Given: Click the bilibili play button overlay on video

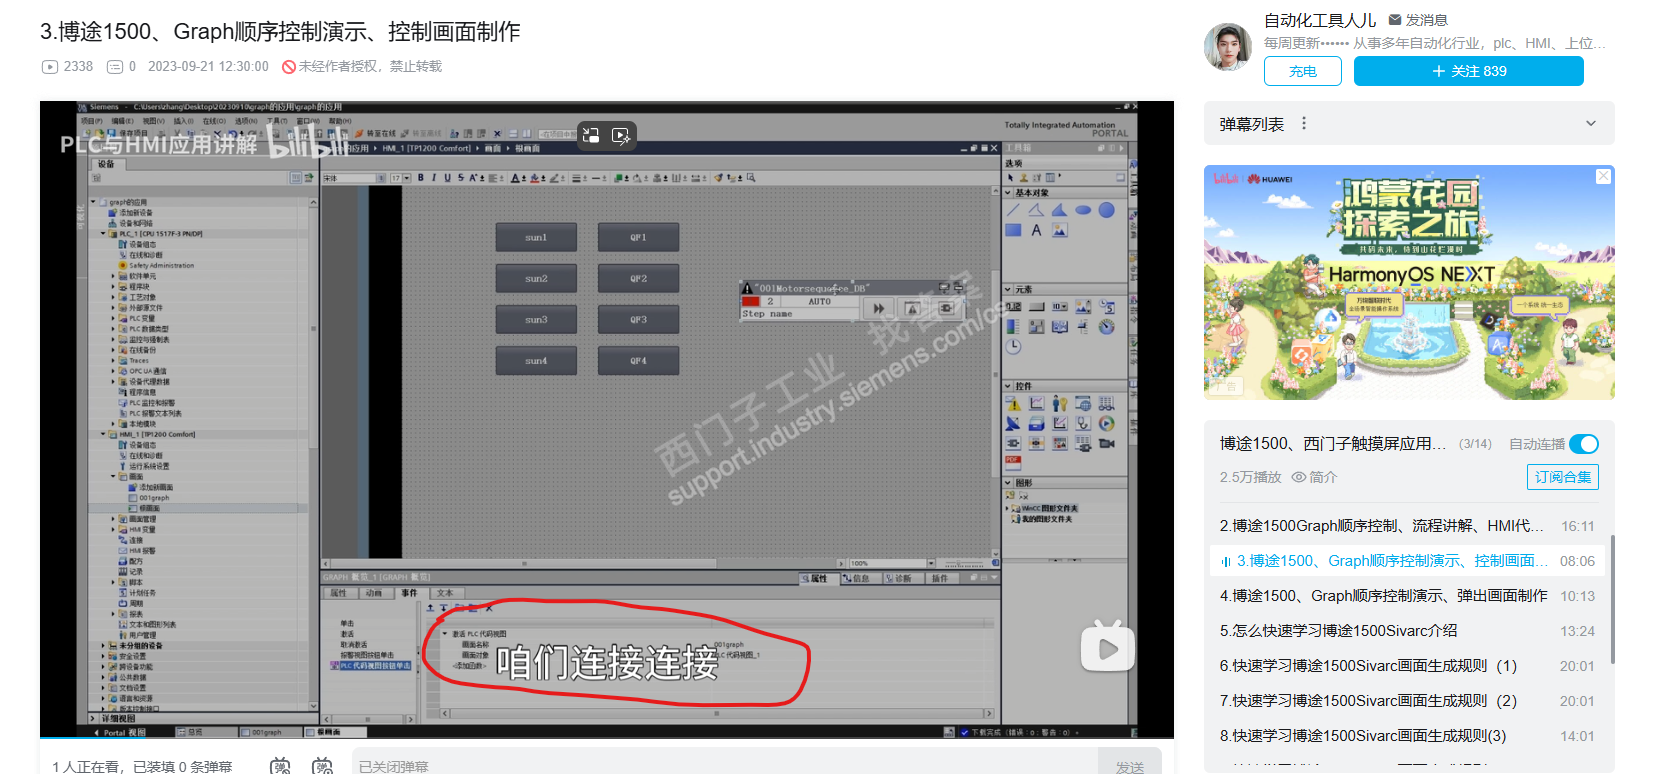Looking at the screenshot, I should tap(1107, 647).
